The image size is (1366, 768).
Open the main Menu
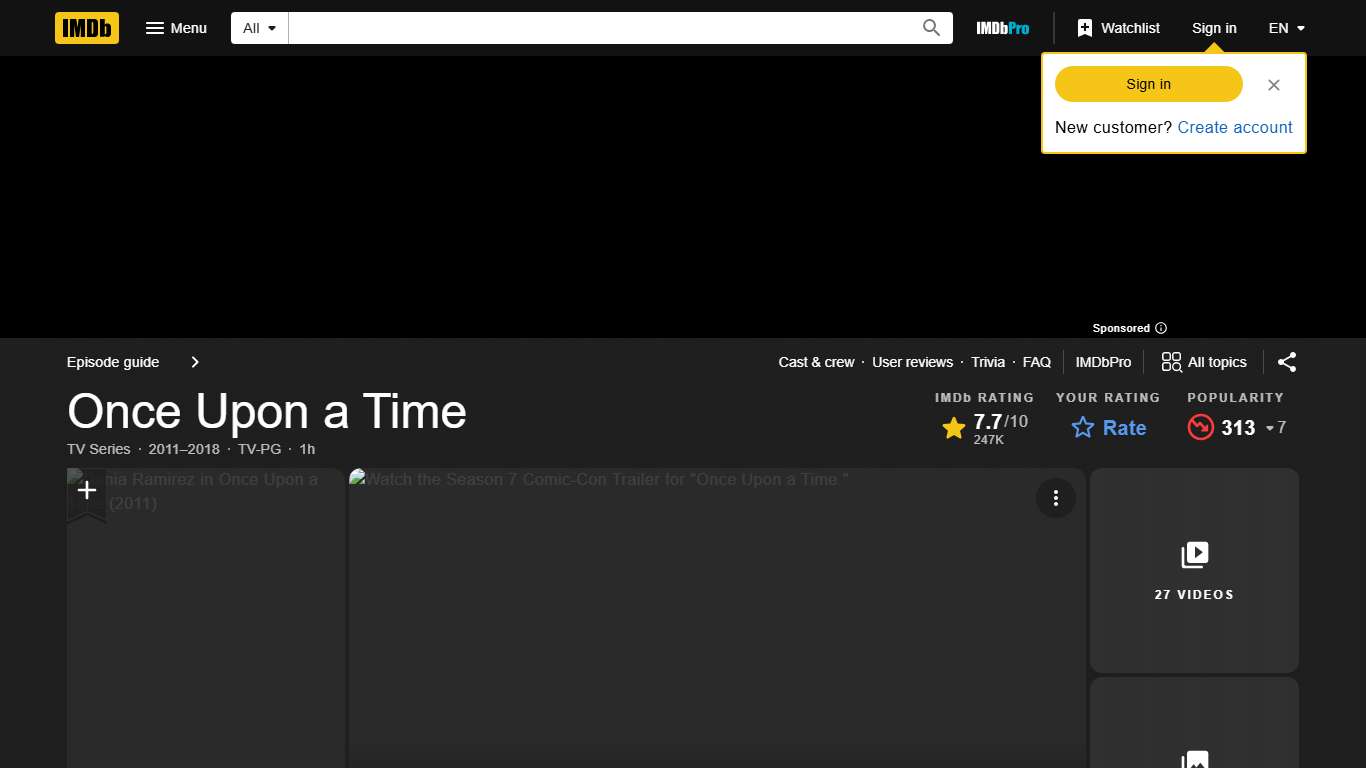[x=176, y=28]
